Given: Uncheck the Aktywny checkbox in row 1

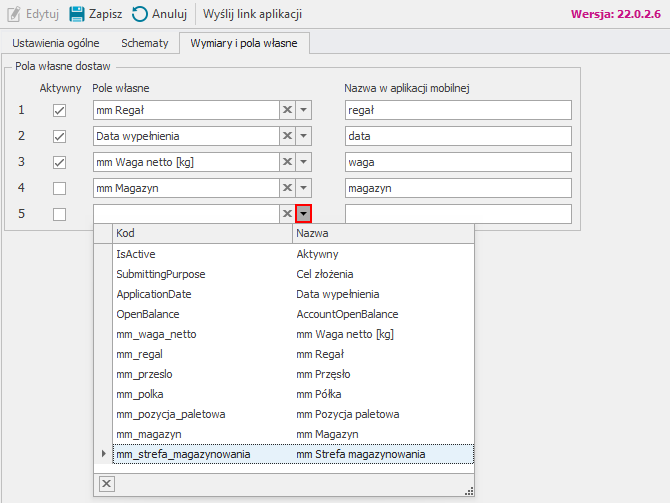Looking at the screenshot, I should point(59,110).
